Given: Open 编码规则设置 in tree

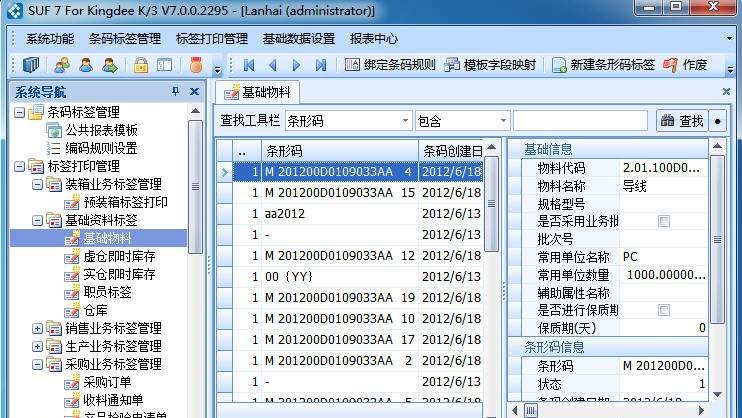Looking at the screenshot, I should coord(101,148).
